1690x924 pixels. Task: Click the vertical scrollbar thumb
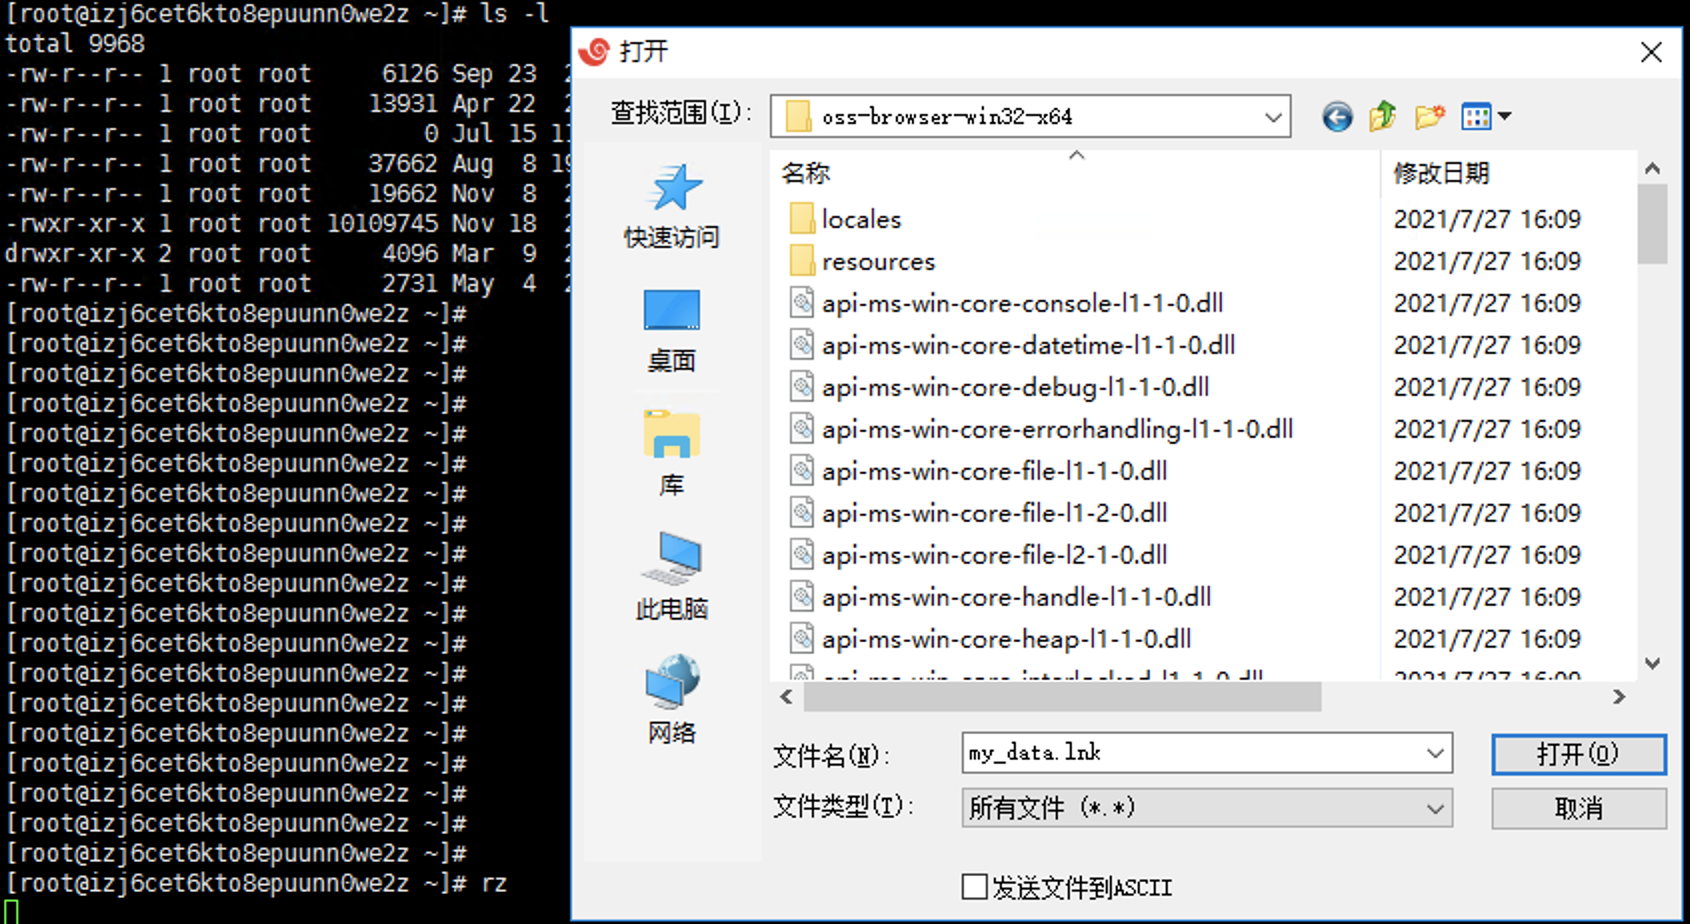1652,224
